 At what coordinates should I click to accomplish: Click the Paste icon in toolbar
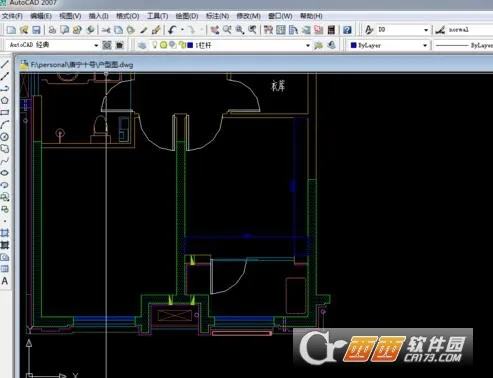point(131,30)
